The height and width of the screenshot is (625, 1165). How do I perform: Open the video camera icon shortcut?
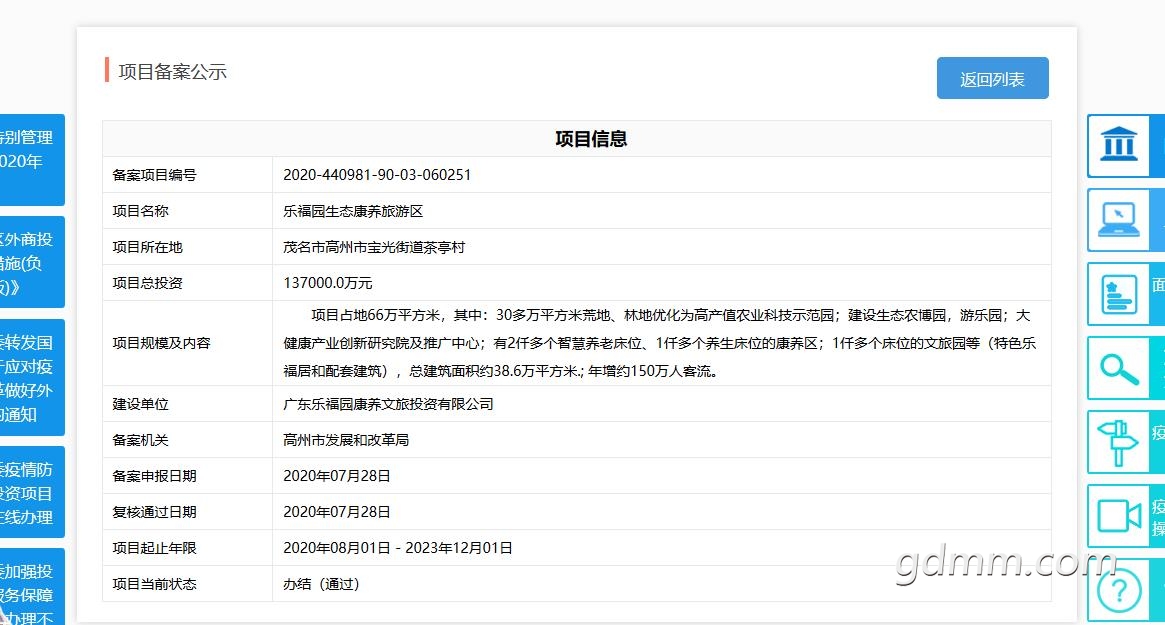pos(1119,516)
